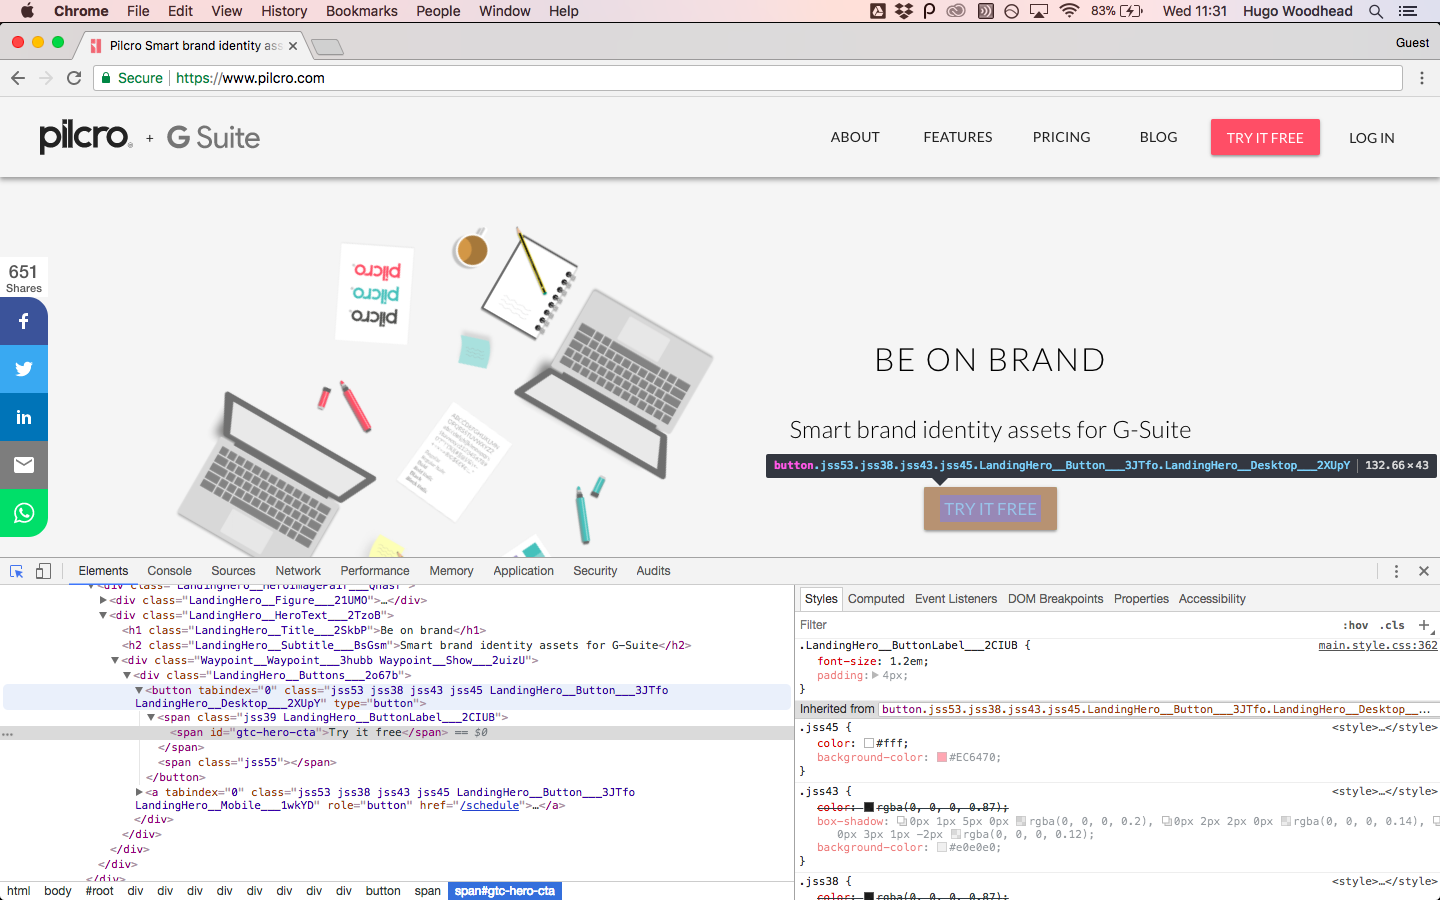
Task: Open main.style.css:362 source link
Action: 1378,646
